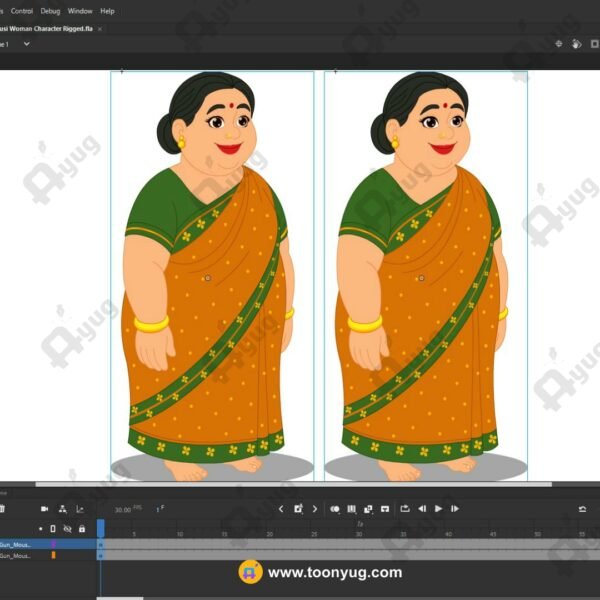Screen dimensions: 600x600
Task: Open the Control menu
Action: coord(22,11)
